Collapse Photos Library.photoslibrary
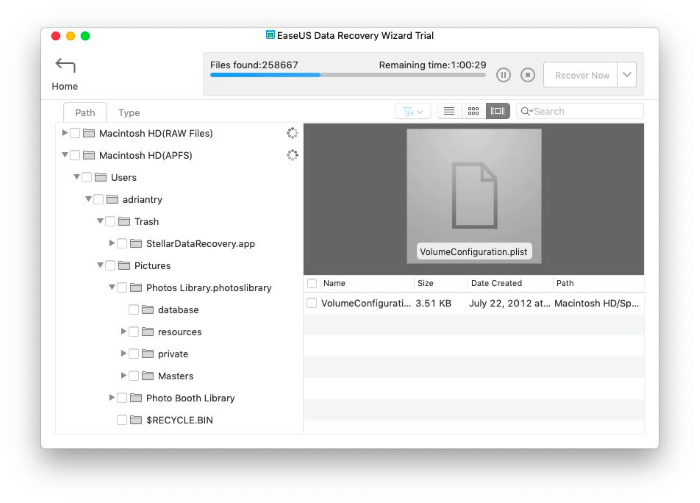Image resolution: width=700 pixels, height=503 pixels. pyautogui.click(x=112, y=287)
